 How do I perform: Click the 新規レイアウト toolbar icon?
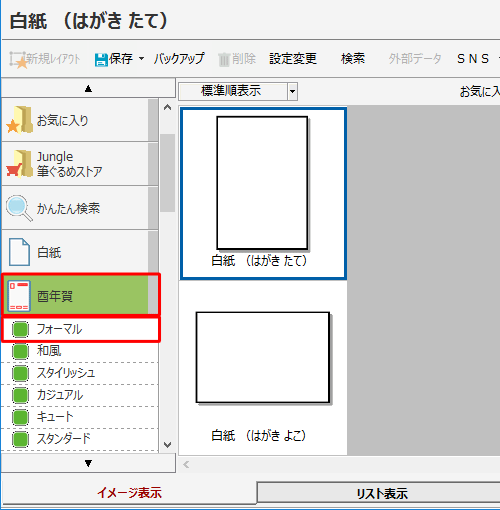click(x=18, y=59)
